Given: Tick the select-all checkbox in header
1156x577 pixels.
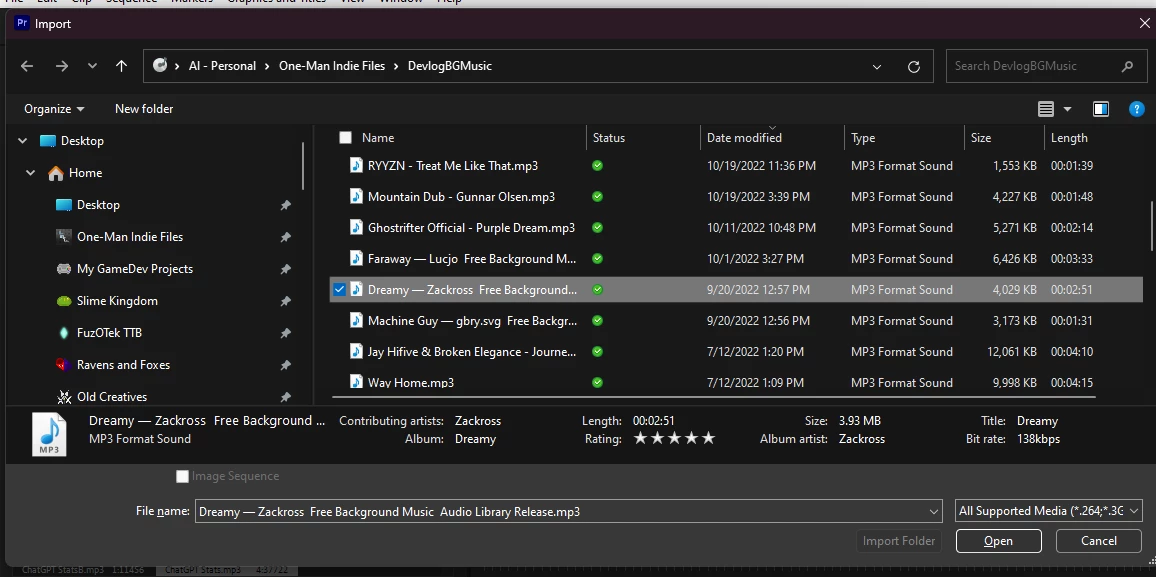Looking at the screenshot, I should point(345,138).
